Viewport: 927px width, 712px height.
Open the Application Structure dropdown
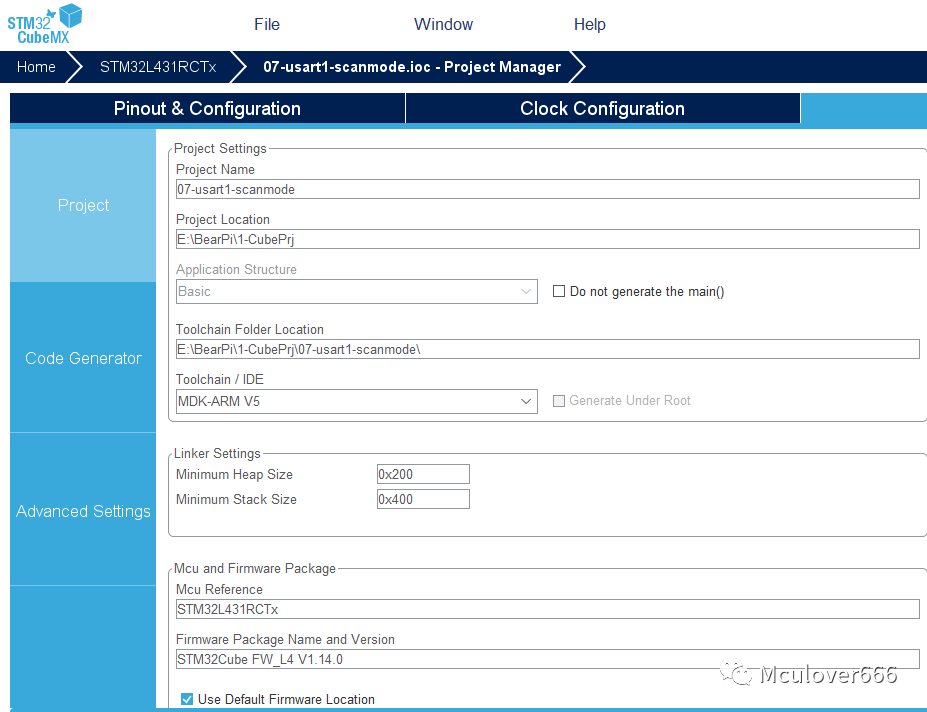pos(356,292)
